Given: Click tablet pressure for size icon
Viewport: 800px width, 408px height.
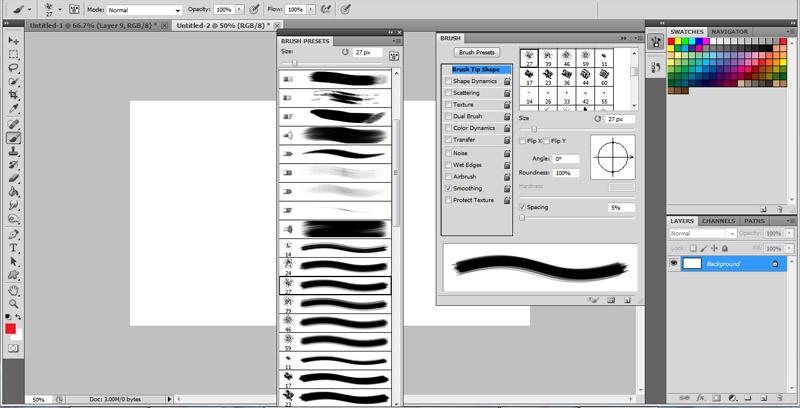Looking at the screenshot, I should tap(345, 9).
